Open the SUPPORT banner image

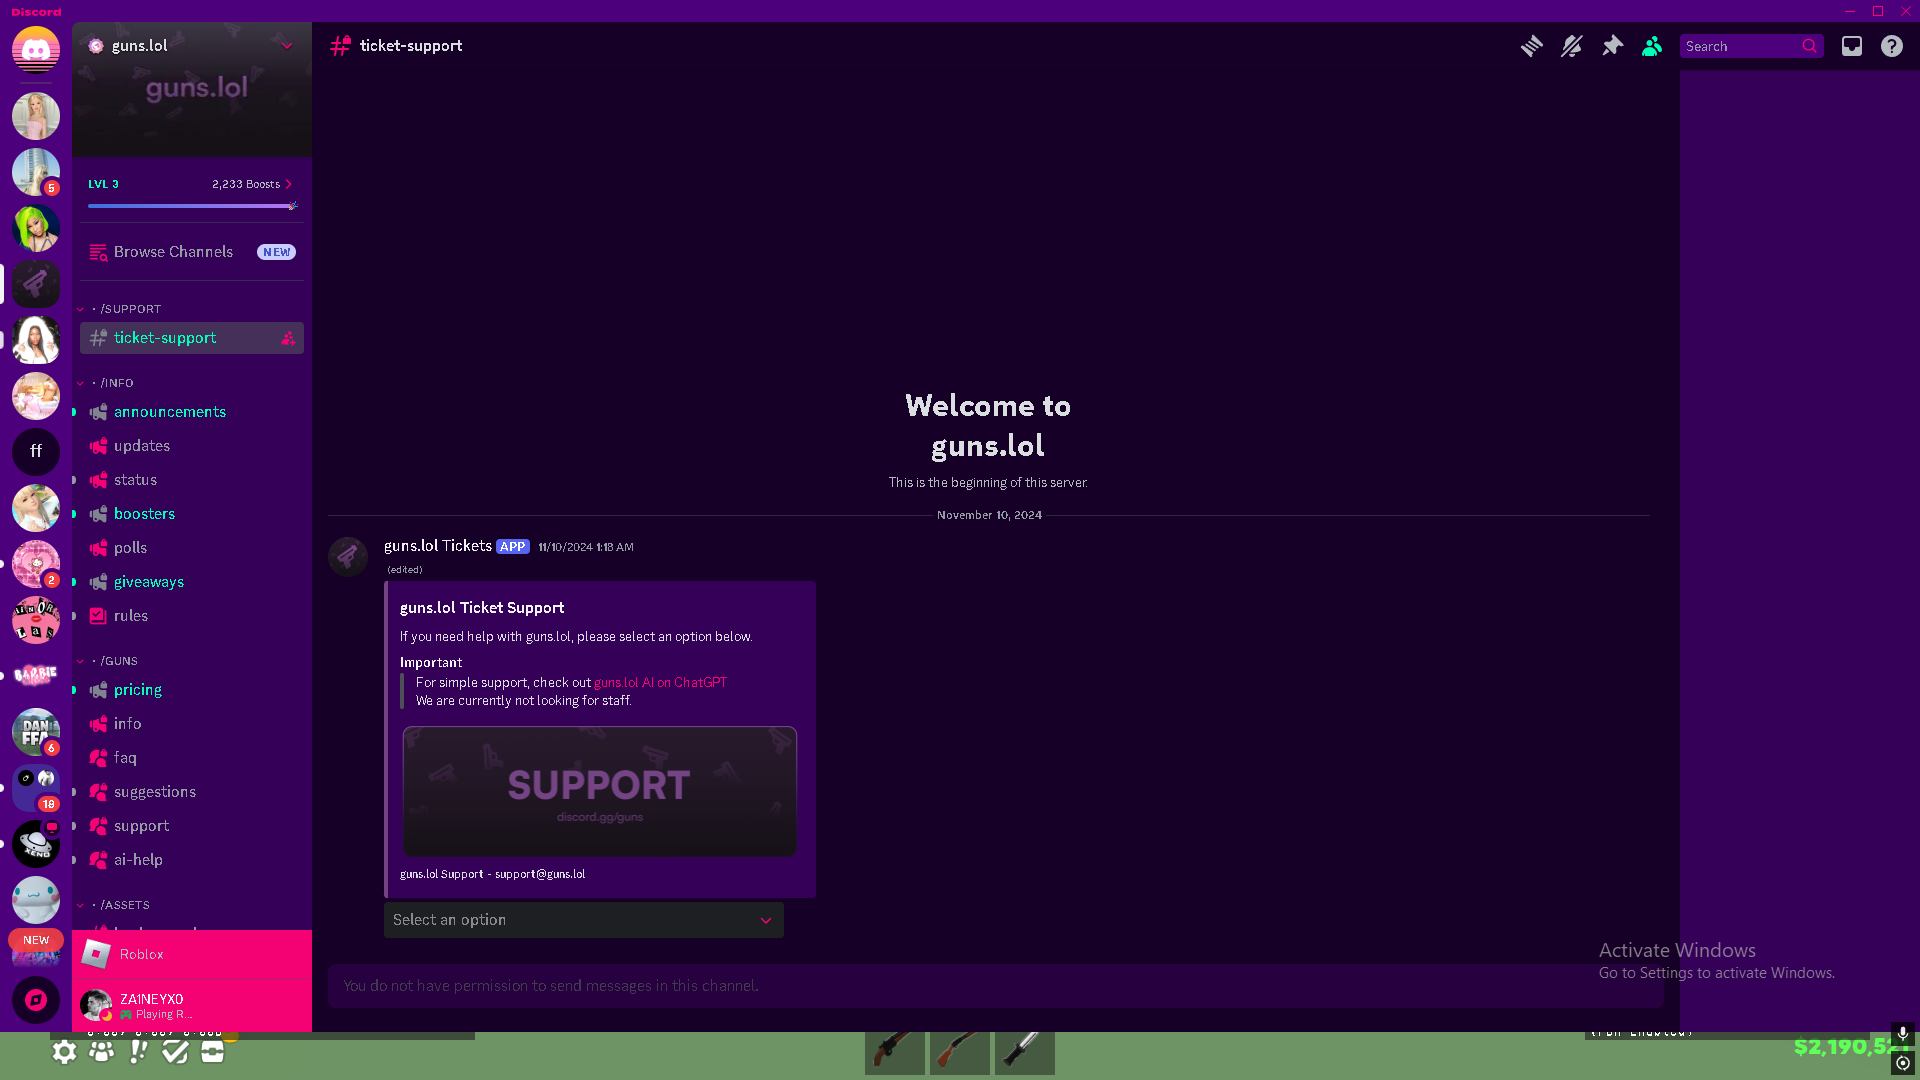click(x=600, y=791)
